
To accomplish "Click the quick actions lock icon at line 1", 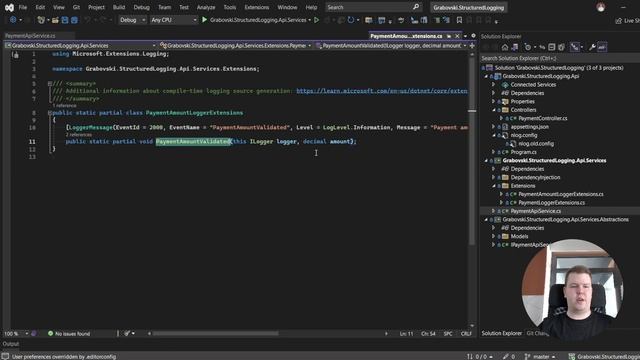I will [x=16, y=54].
